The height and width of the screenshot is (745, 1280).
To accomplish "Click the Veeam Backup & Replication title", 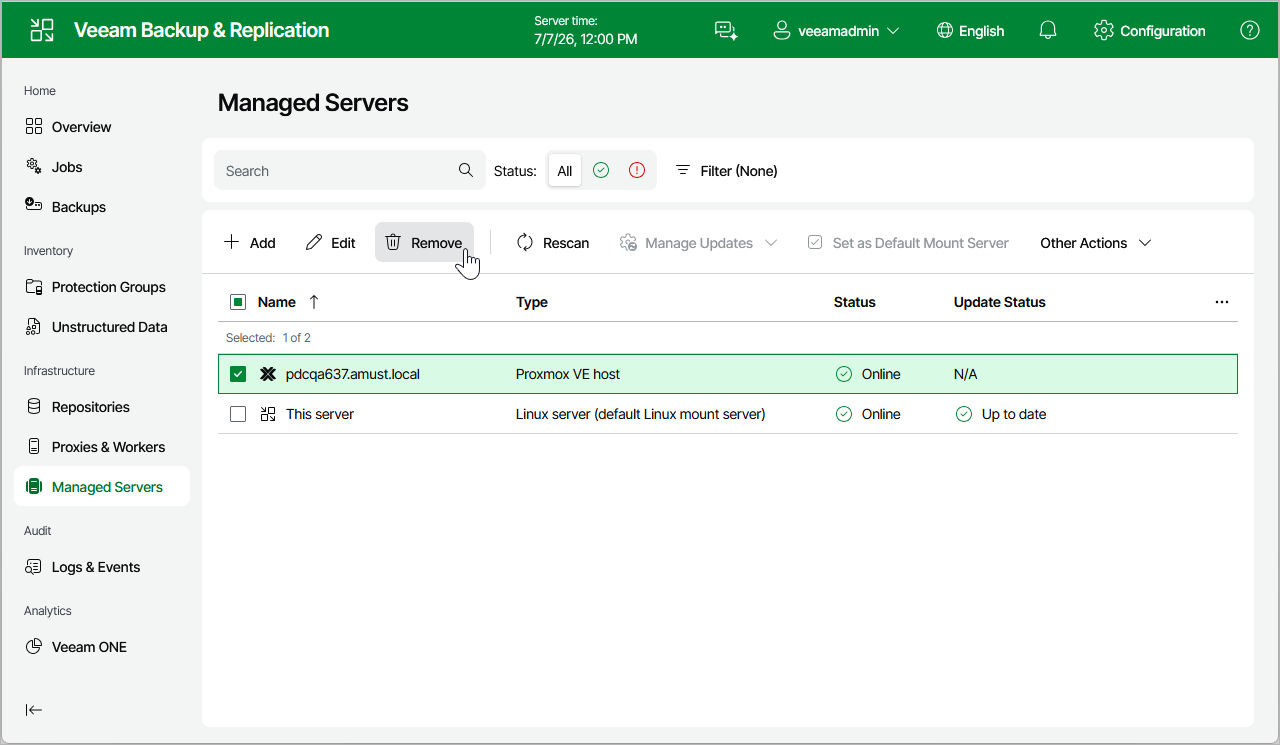I will coord(201,30).
